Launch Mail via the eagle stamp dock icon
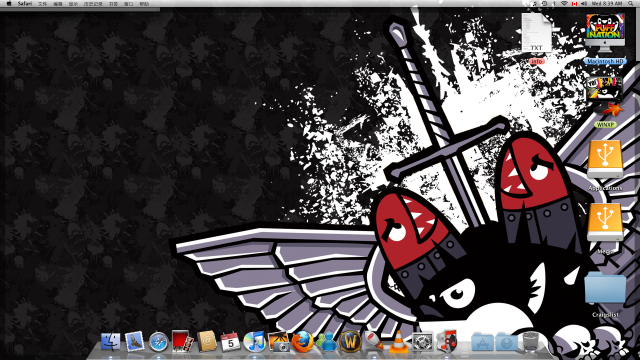Viewport: 640px width, 360px height. pos(134,342)
